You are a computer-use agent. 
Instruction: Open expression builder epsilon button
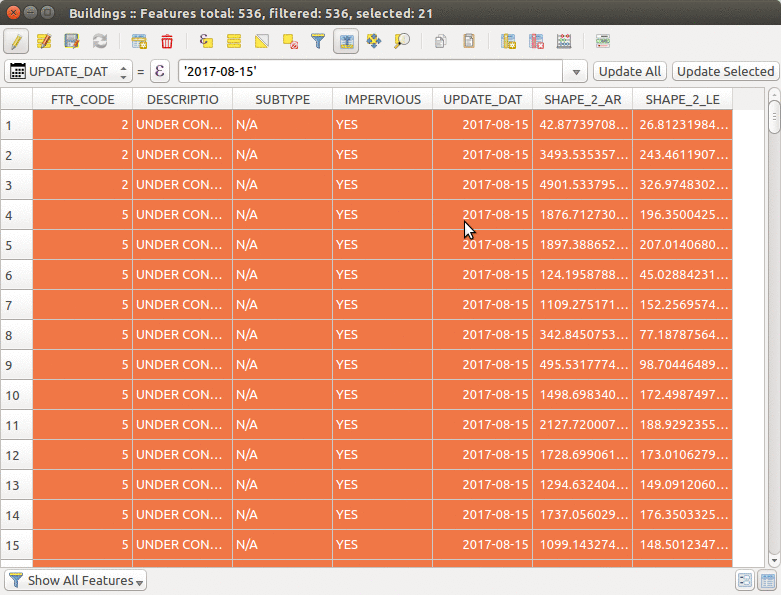point(159,71)
